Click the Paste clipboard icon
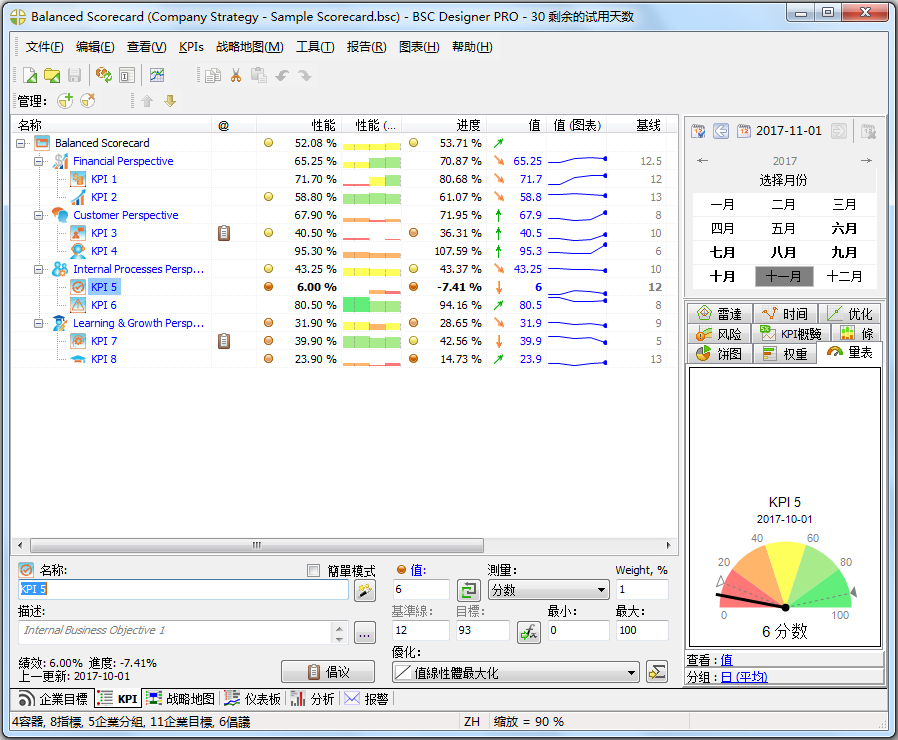Viewport: 898px width, 740px height. click(x=259, y=75)
